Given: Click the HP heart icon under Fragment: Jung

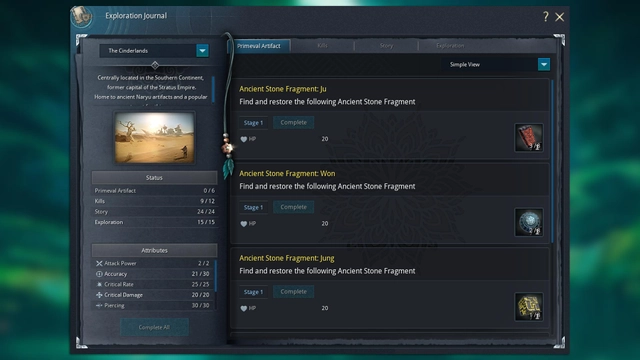Looking at the screenshot, I should [x=244, y=309].
